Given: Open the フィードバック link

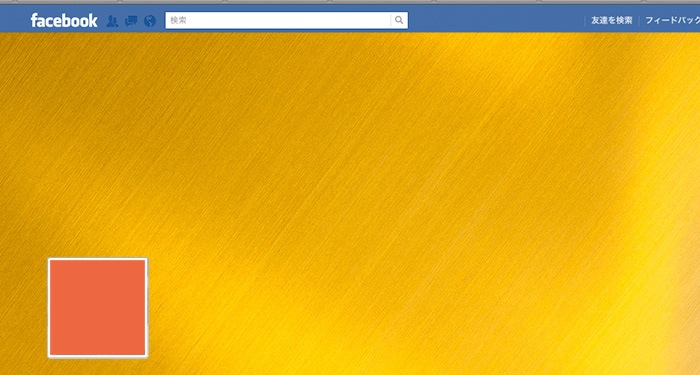Looking at the screenshot, I should [x=673, y=20].
